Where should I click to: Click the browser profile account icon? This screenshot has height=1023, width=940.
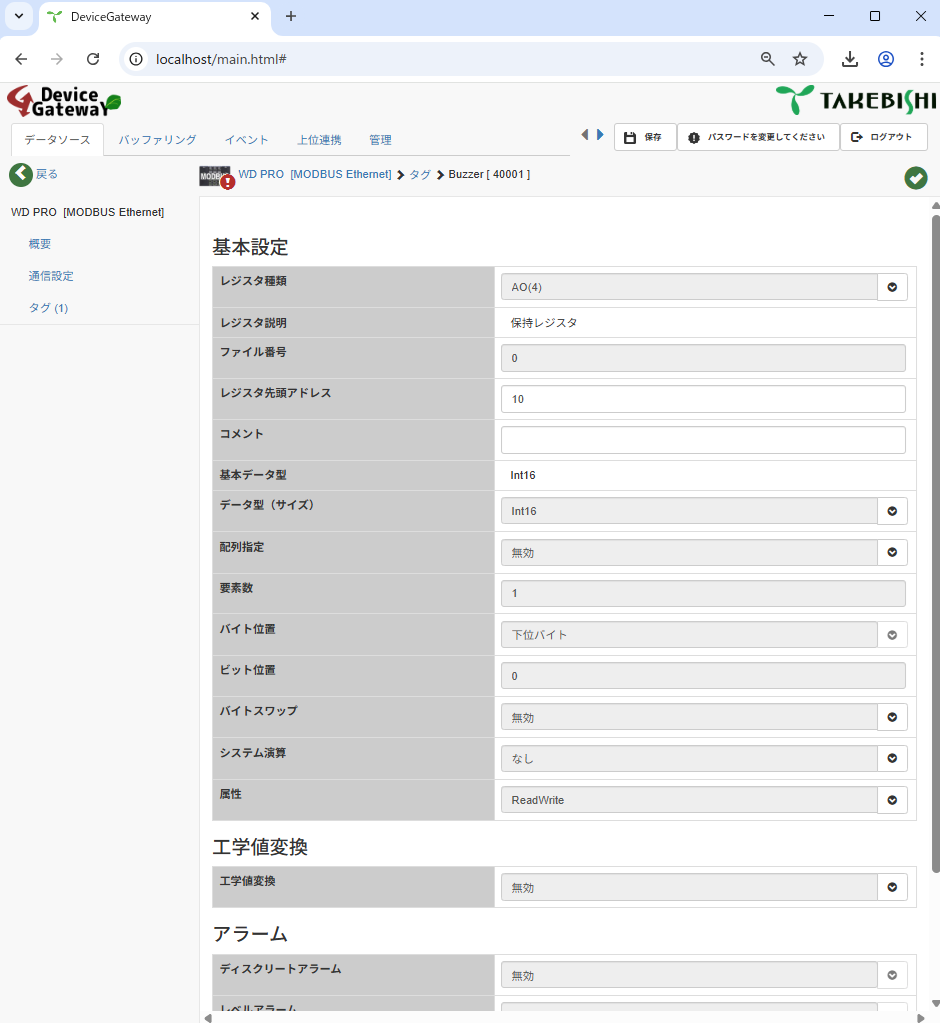[886, 59]
